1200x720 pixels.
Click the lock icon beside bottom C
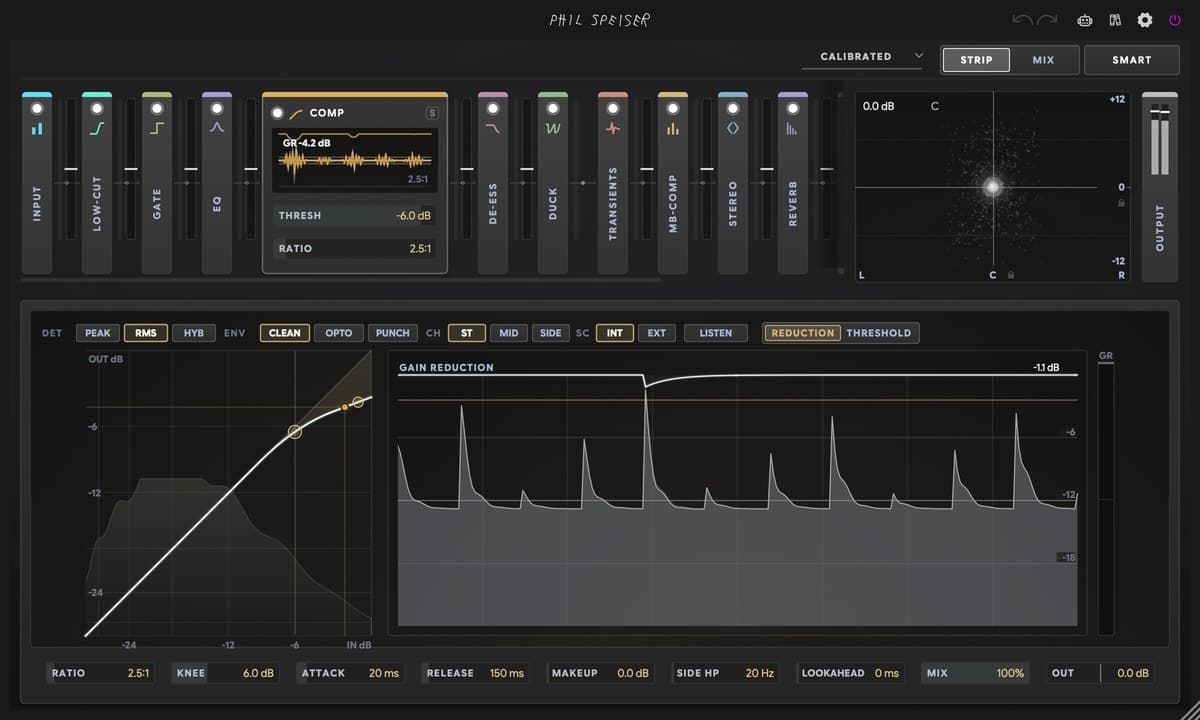click(1012, 274)
